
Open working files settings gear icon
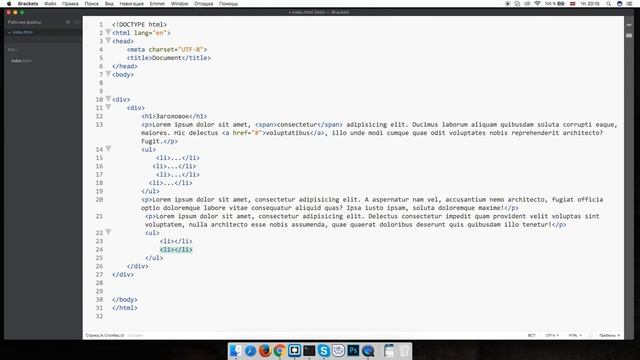click(68, 22)
